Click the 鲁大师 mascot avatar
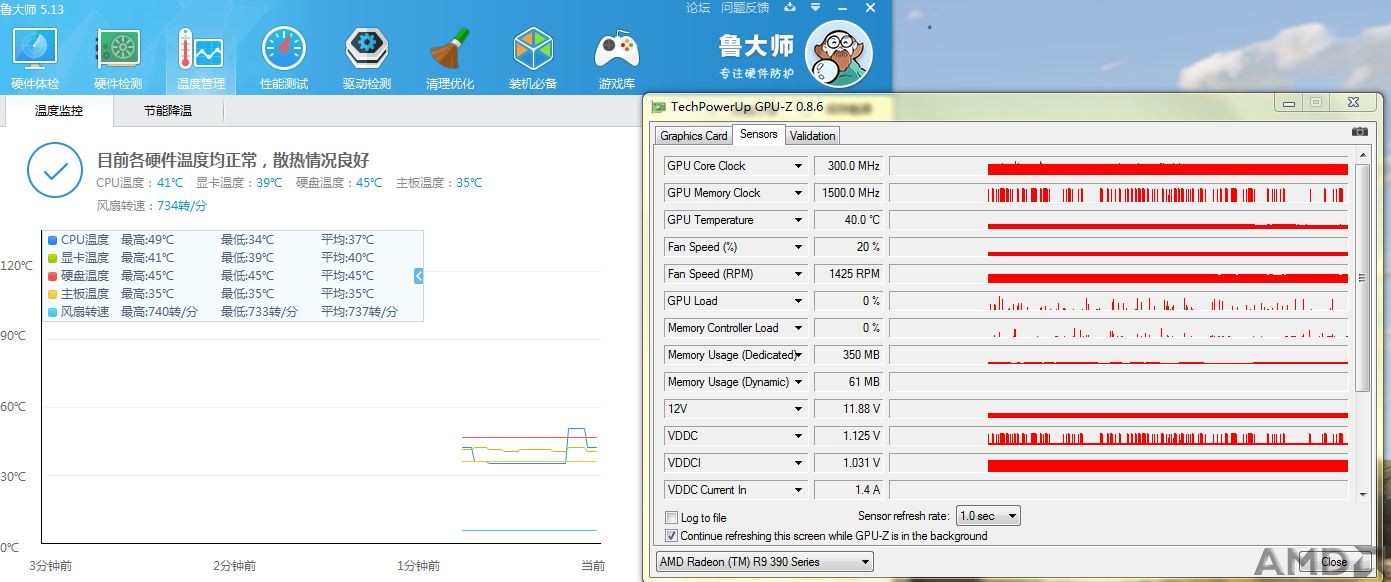The image size is (1391, 582). 838,54
